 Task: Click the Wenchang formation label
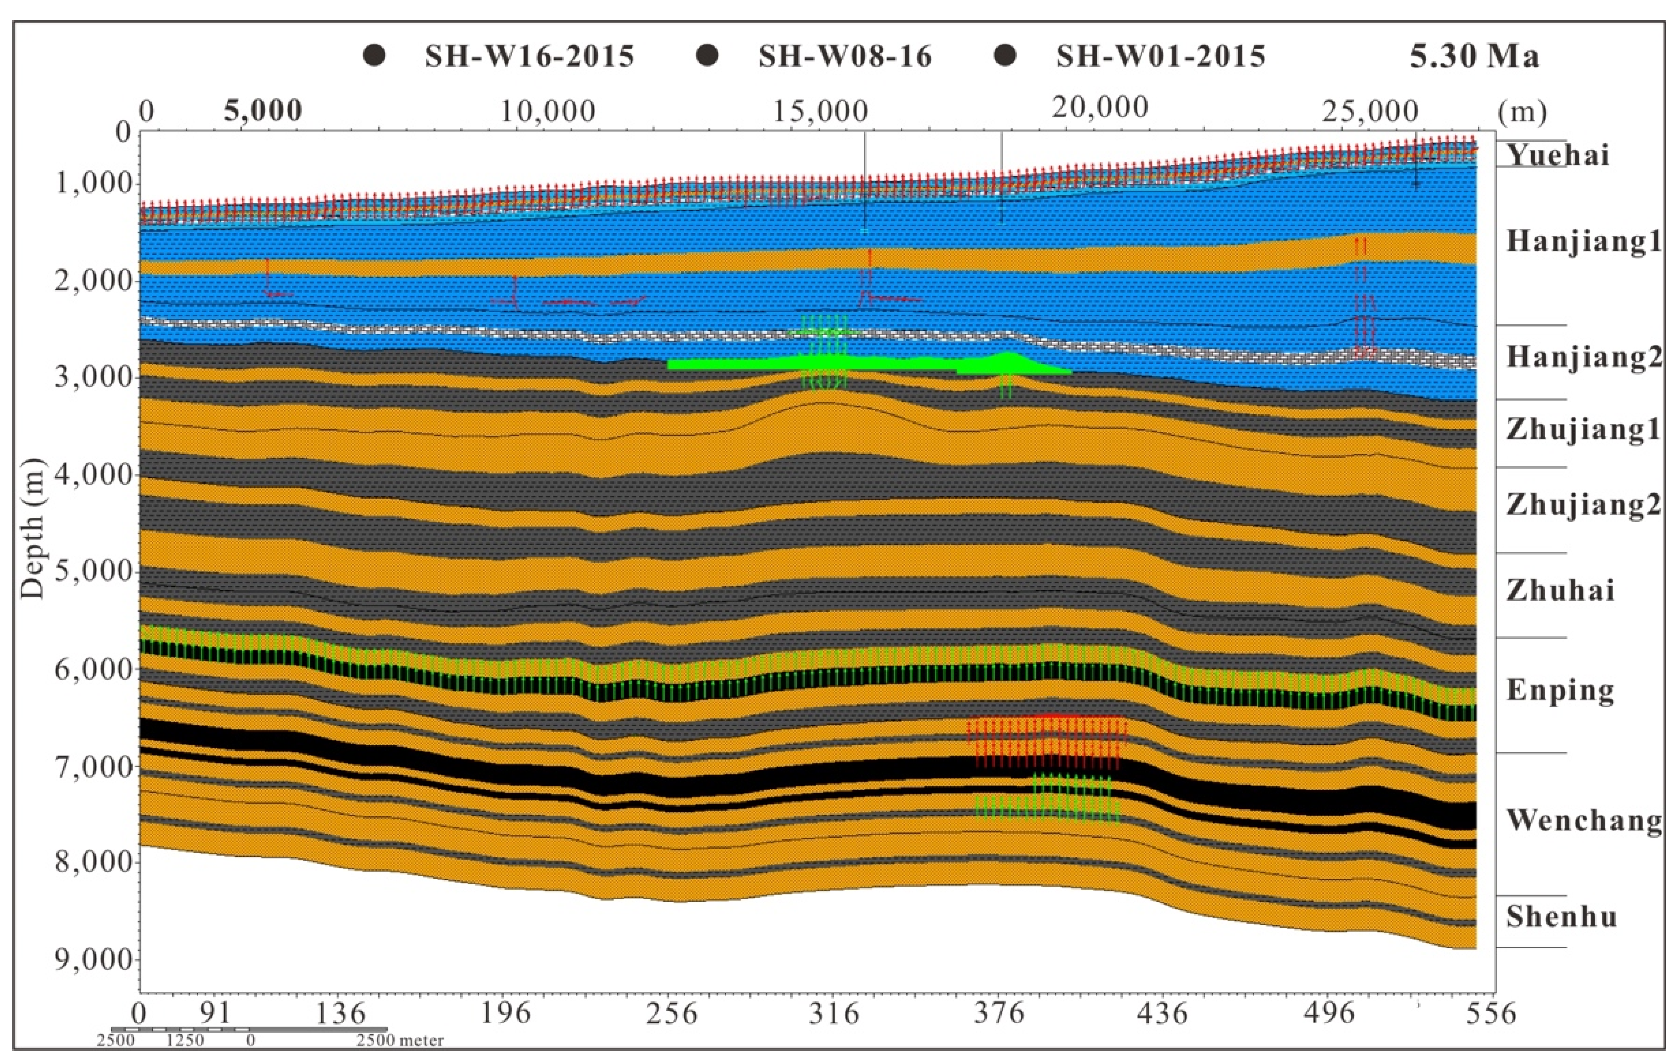1584,820
